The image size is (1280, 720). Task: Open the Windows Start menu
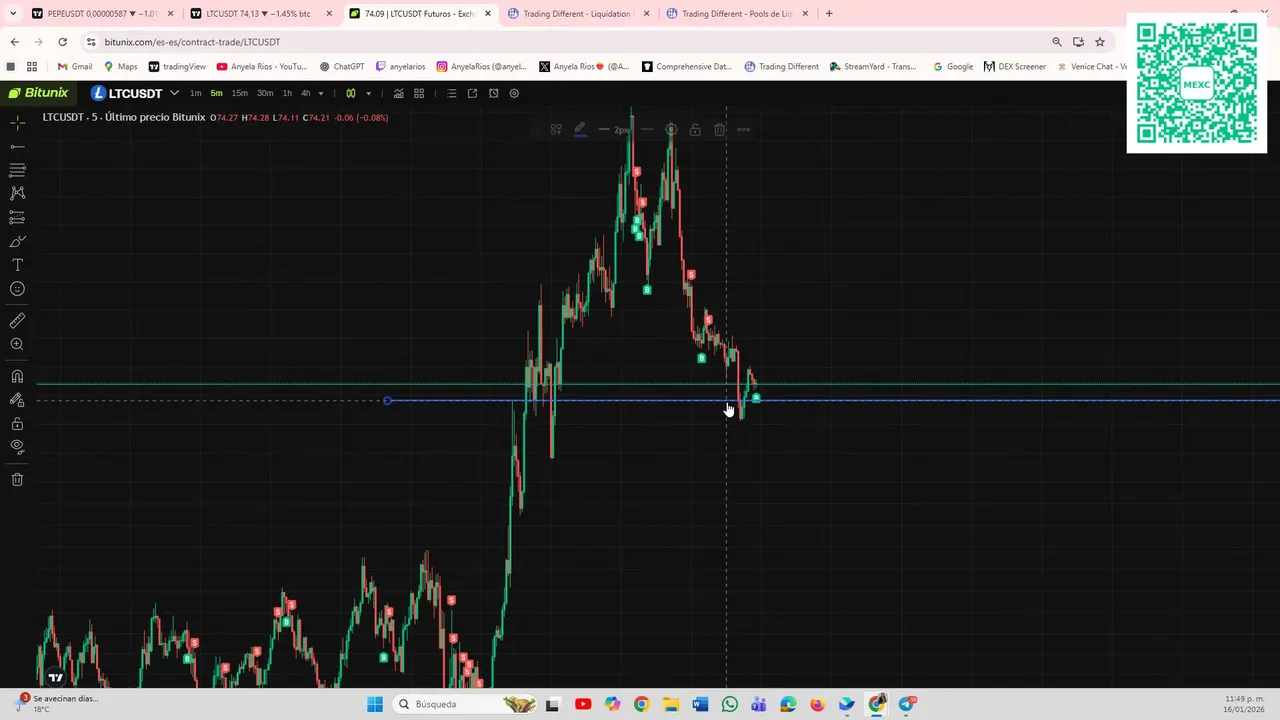[375, 704]
